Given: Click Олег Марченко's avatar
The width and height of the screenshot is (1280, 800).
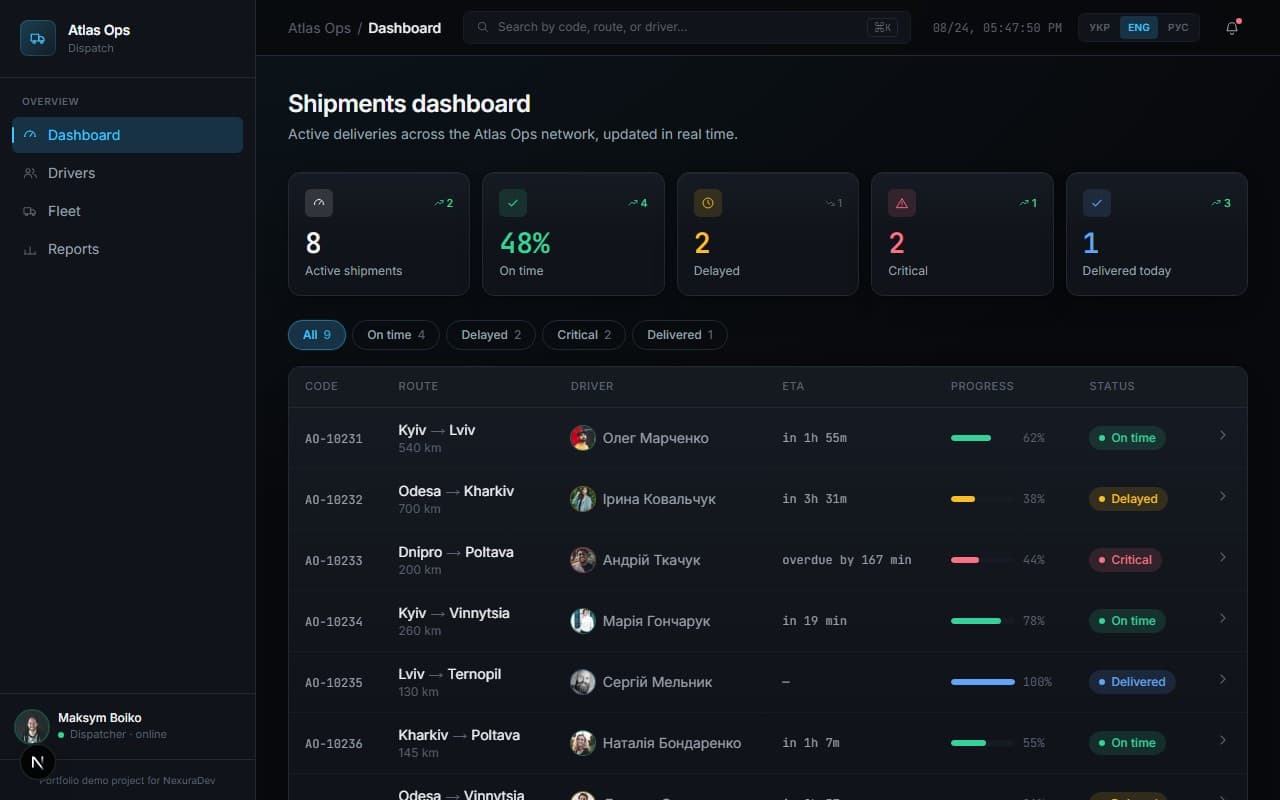Looking at the screenshot, I should (x=583, y=438).
